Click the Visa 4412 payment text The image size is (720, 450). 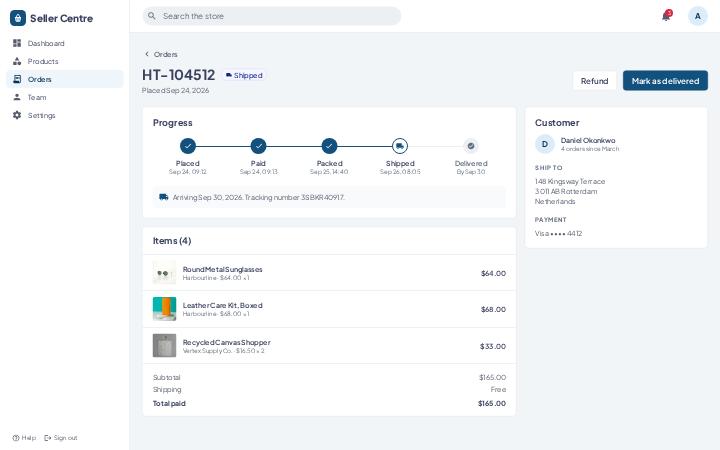coord(558,233)
